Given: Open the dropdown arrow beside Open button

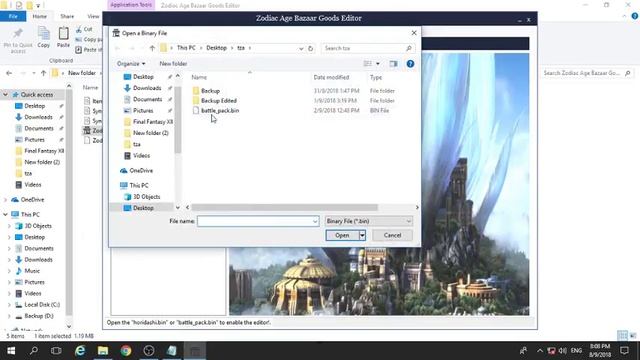Looking at the screenshot, I should click(x=362, y=235).
